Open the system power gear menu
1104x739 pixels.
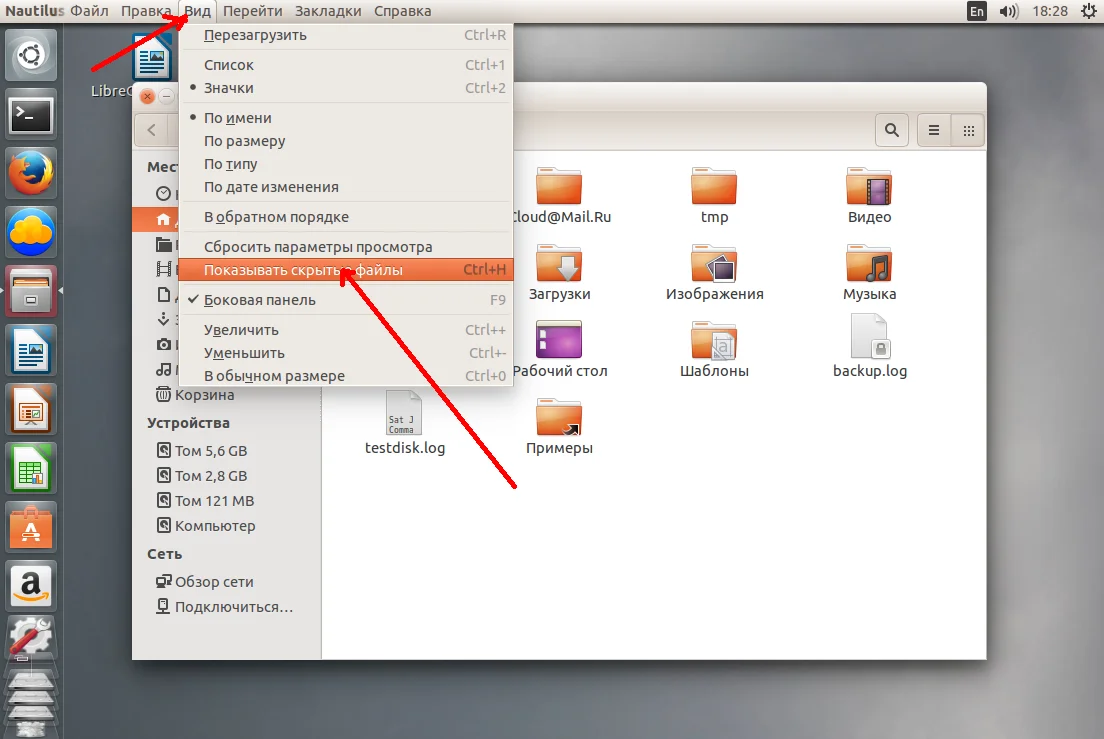click(x=1089, y=11)
